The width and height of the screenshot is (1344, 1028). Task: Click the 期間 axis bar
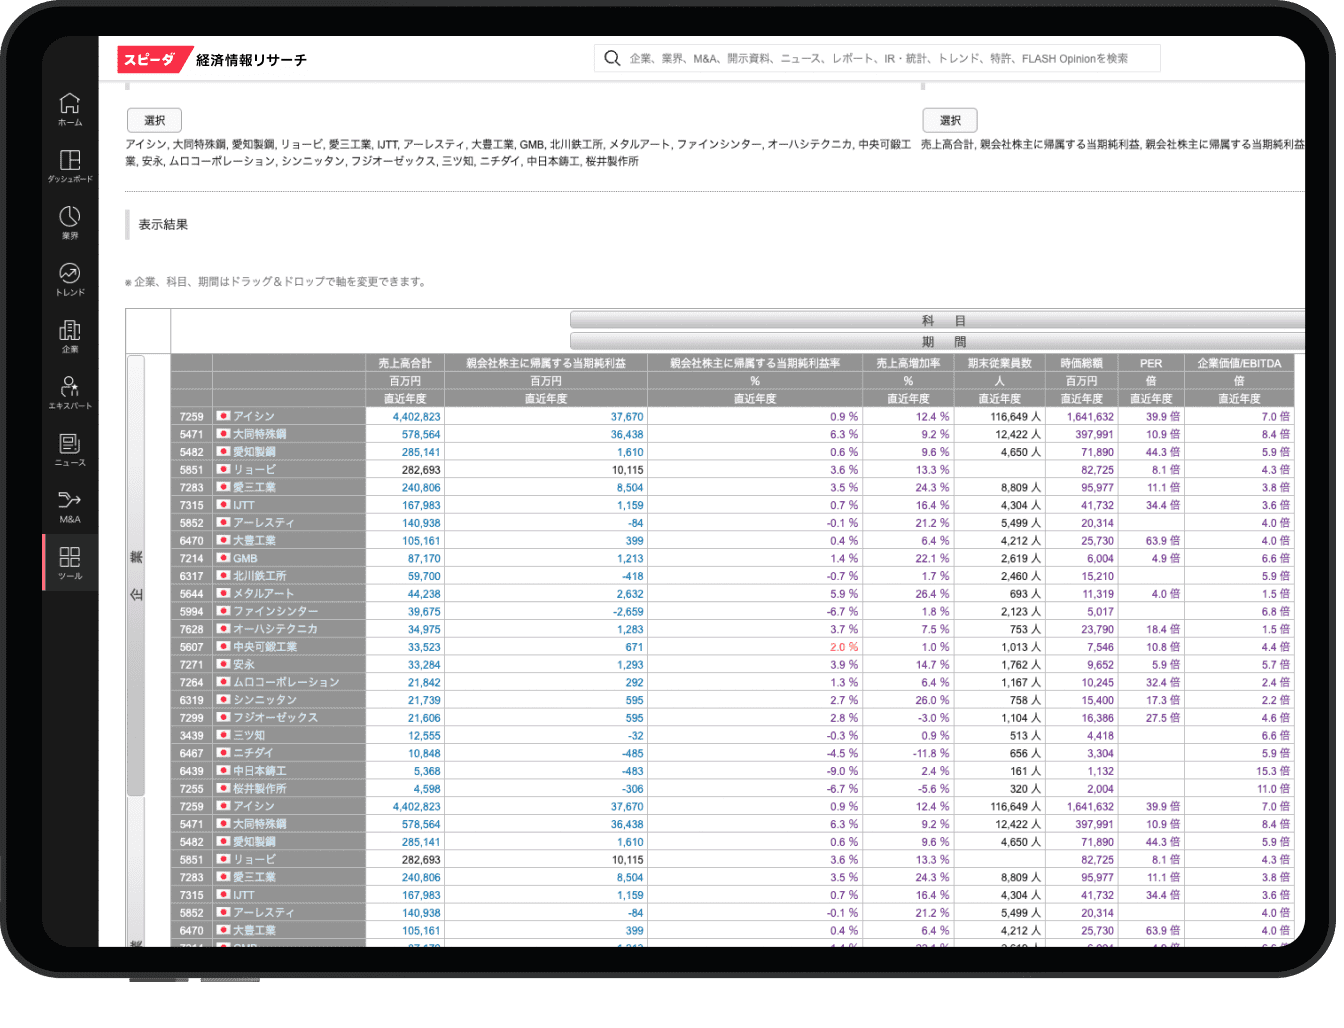(937, 341)
